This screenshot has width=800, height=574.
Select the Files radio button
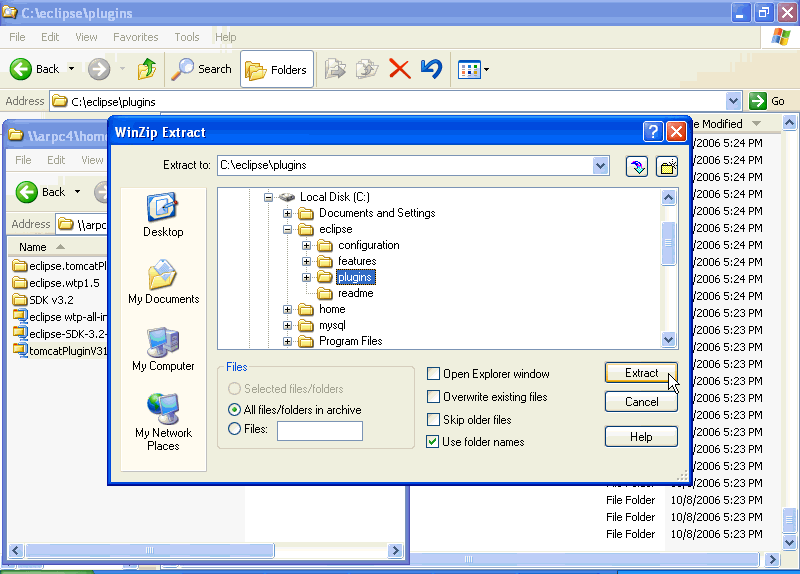(235, 430)
